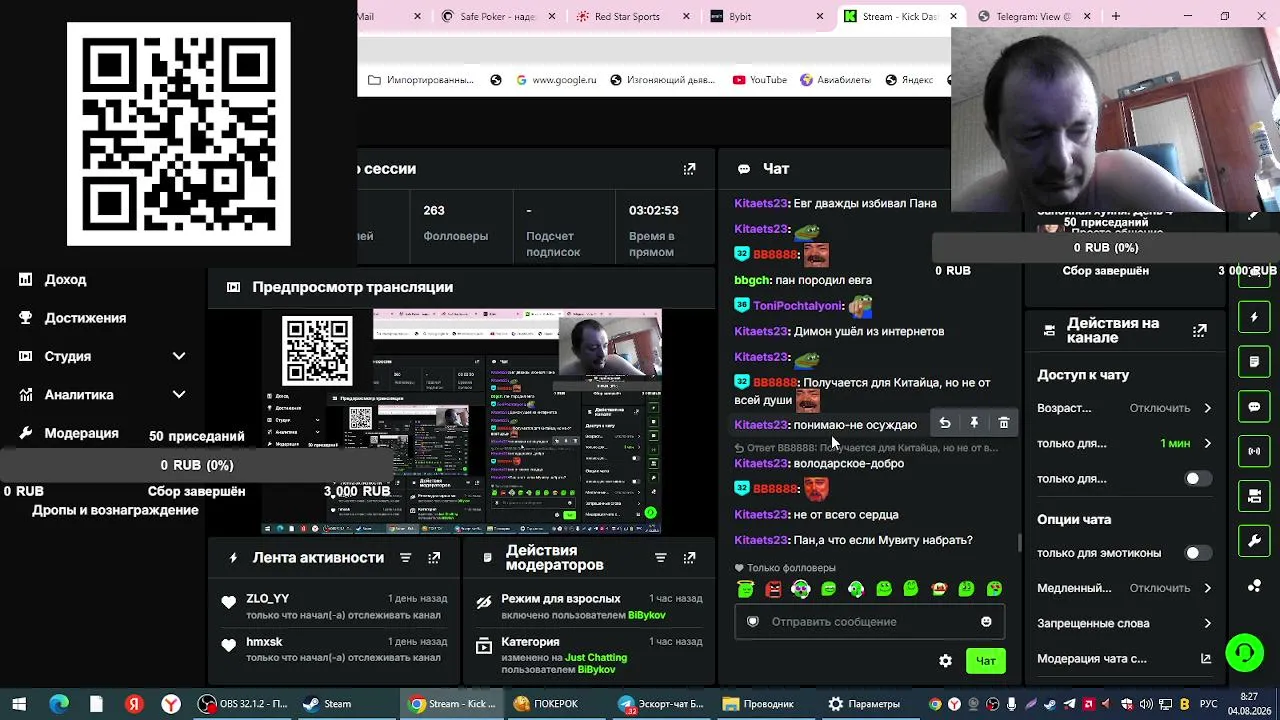Image resolution: width=1280 pixels, height=720 pixels.
Task: Open Авиабилеты bookmark
Action: coord(835,80)
